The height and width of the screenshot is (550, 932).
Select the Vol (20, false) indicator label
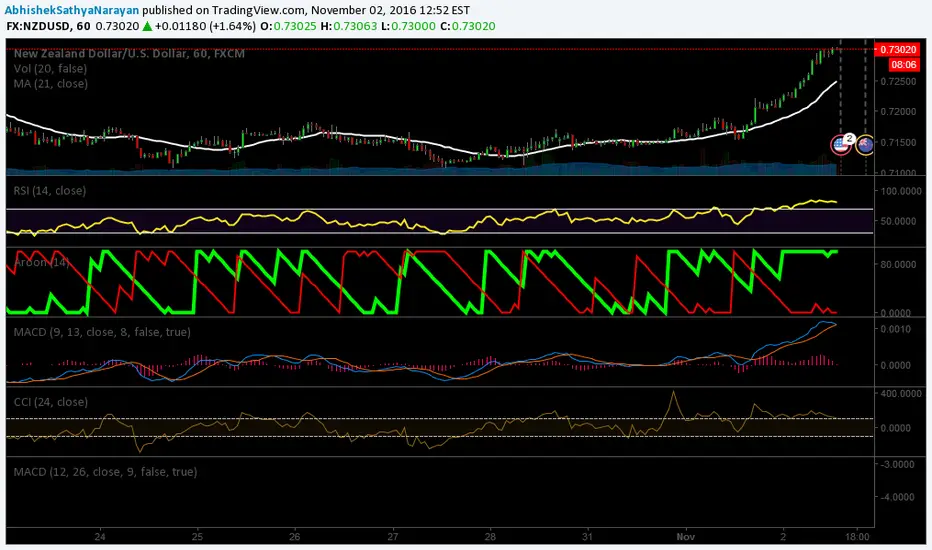click(x=50, y=68)
